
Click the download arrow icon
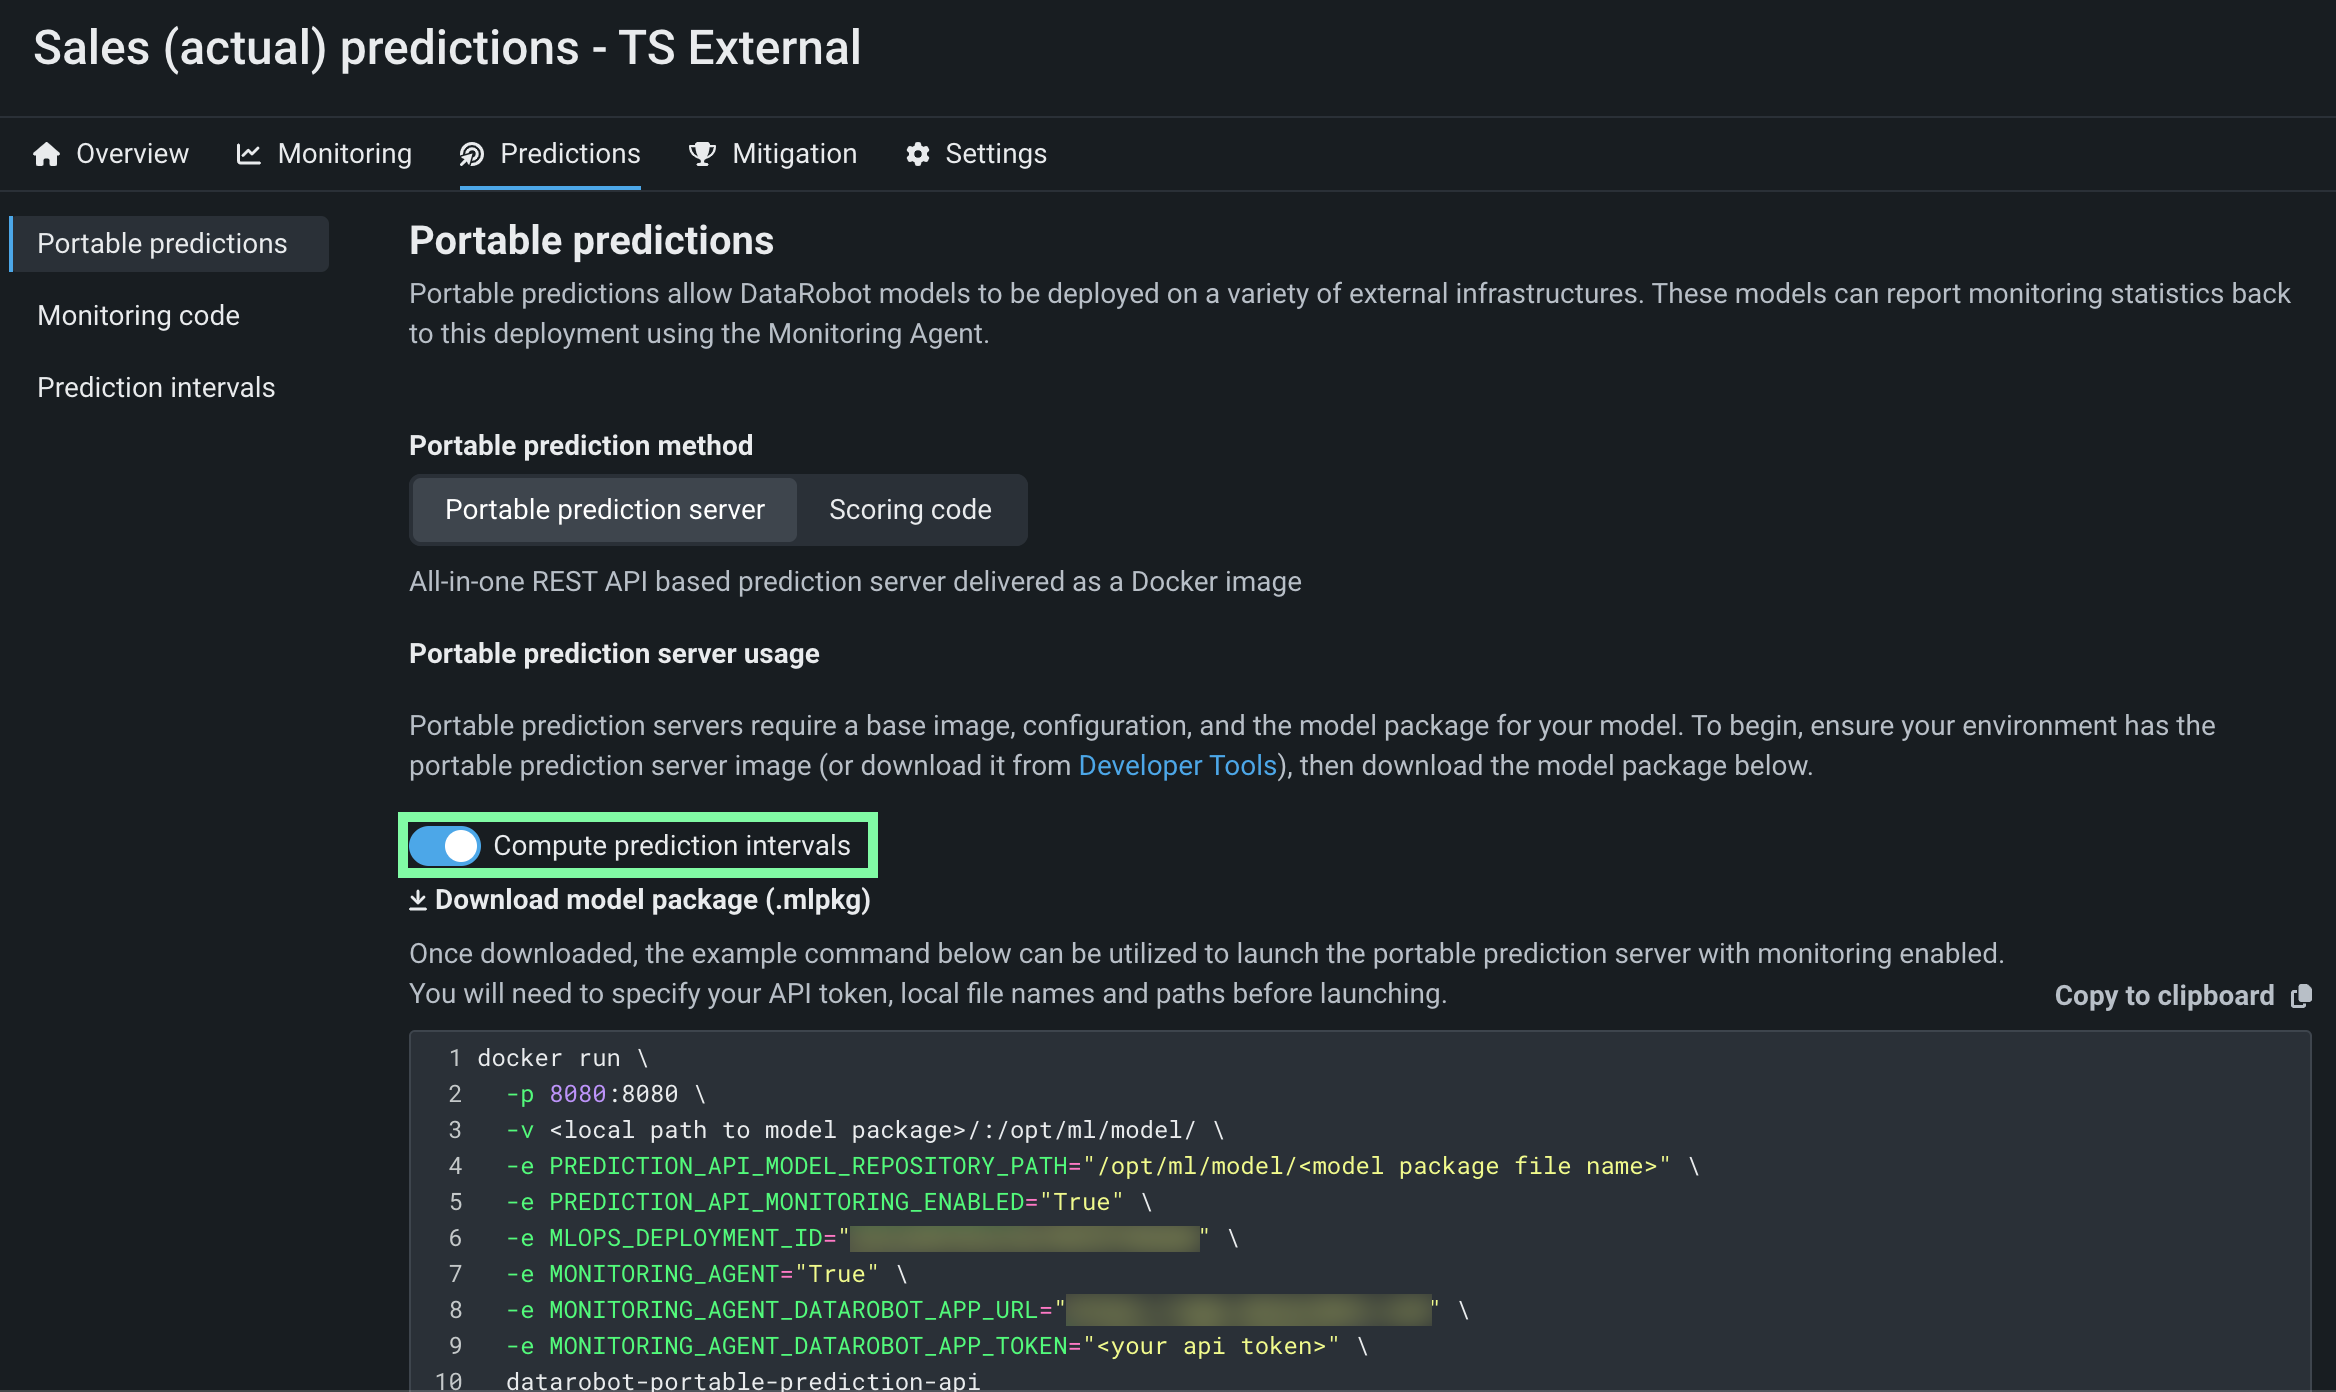coord(418,900)
